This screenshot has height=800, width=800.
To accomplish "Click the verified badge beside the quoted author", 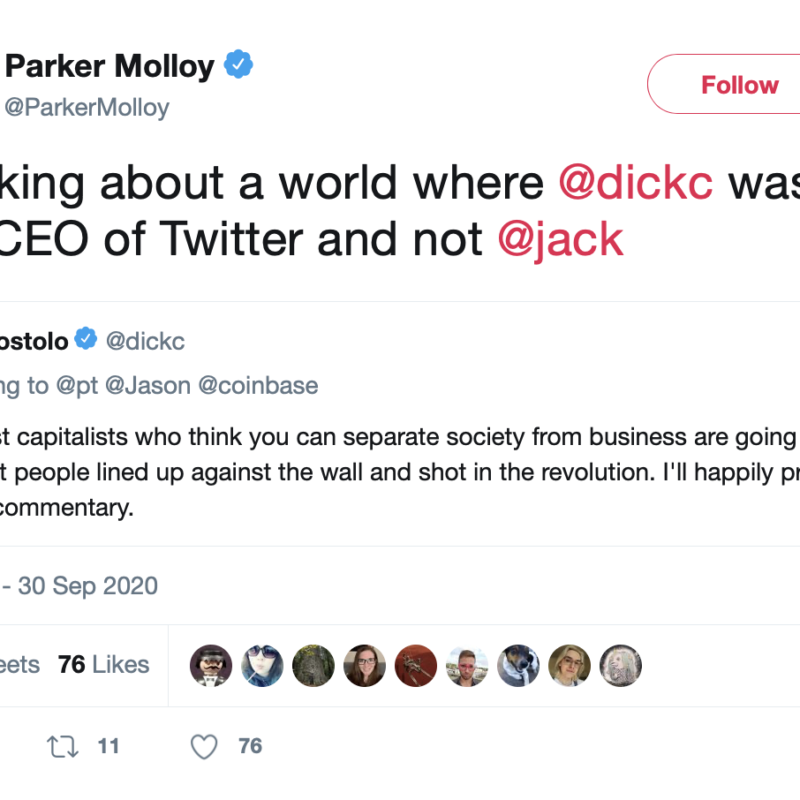I will coord(87,341).
